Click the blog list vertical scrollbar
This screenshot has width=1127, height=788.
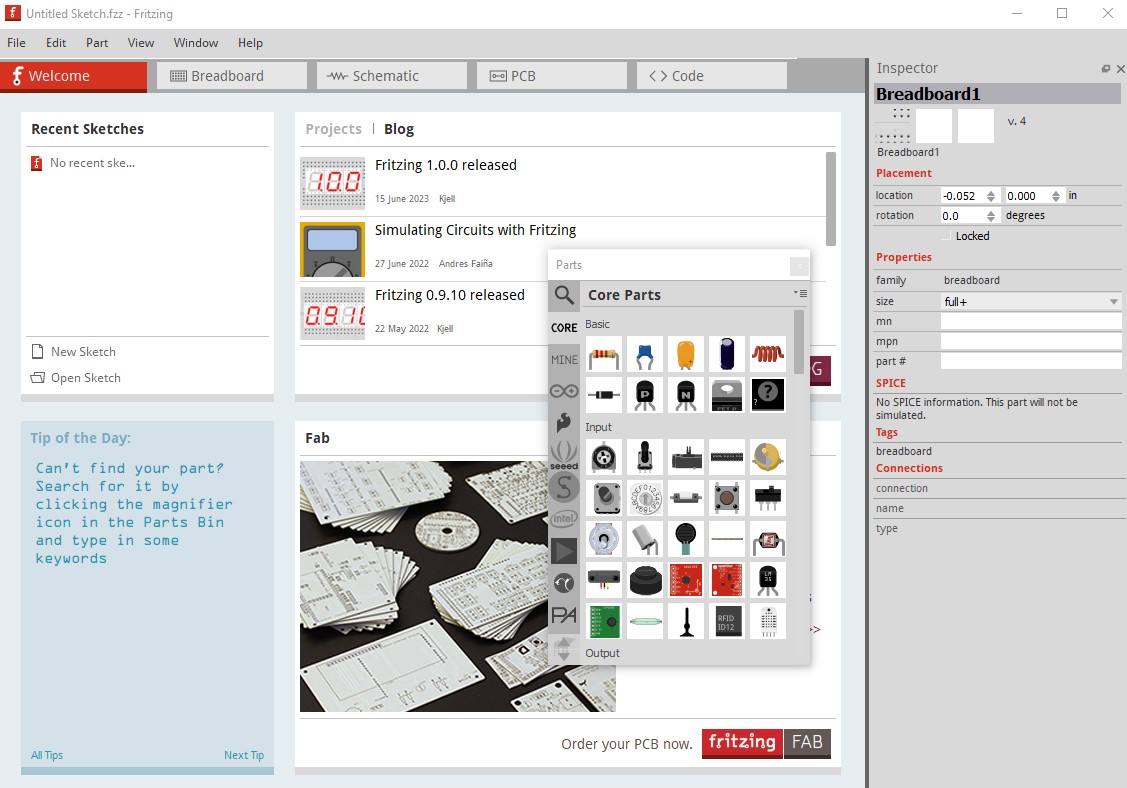coord(831,199)
